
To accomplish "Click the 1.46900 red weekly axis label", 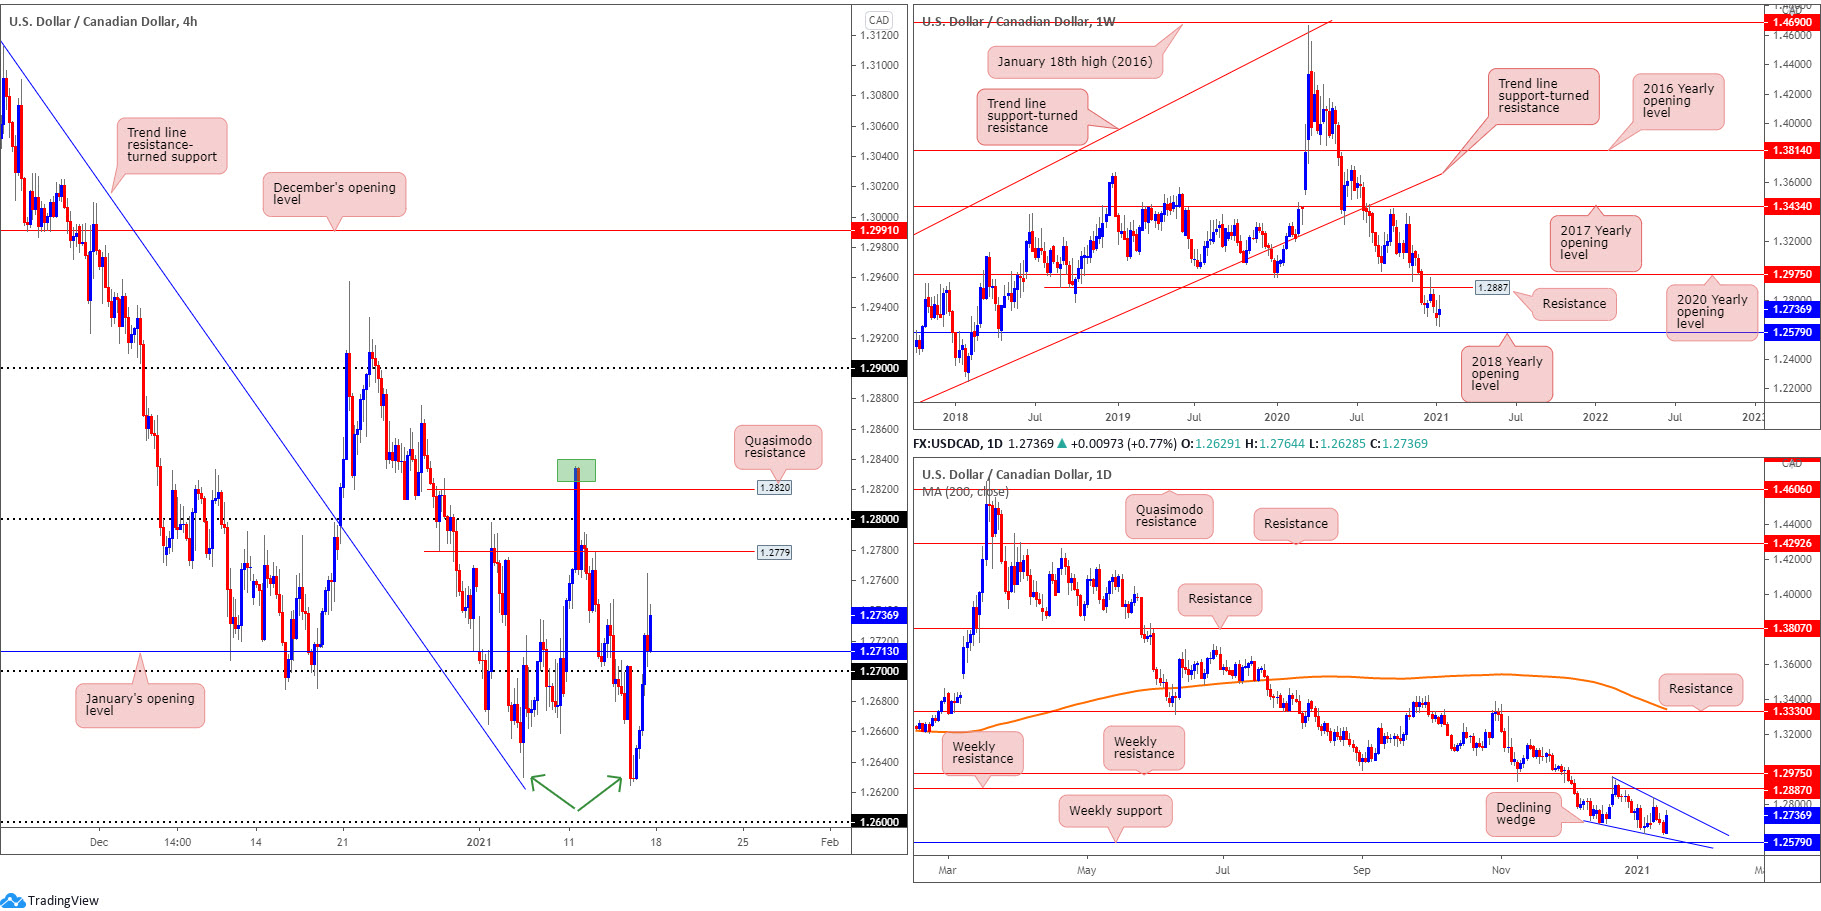I will (x=1791, y=22).
